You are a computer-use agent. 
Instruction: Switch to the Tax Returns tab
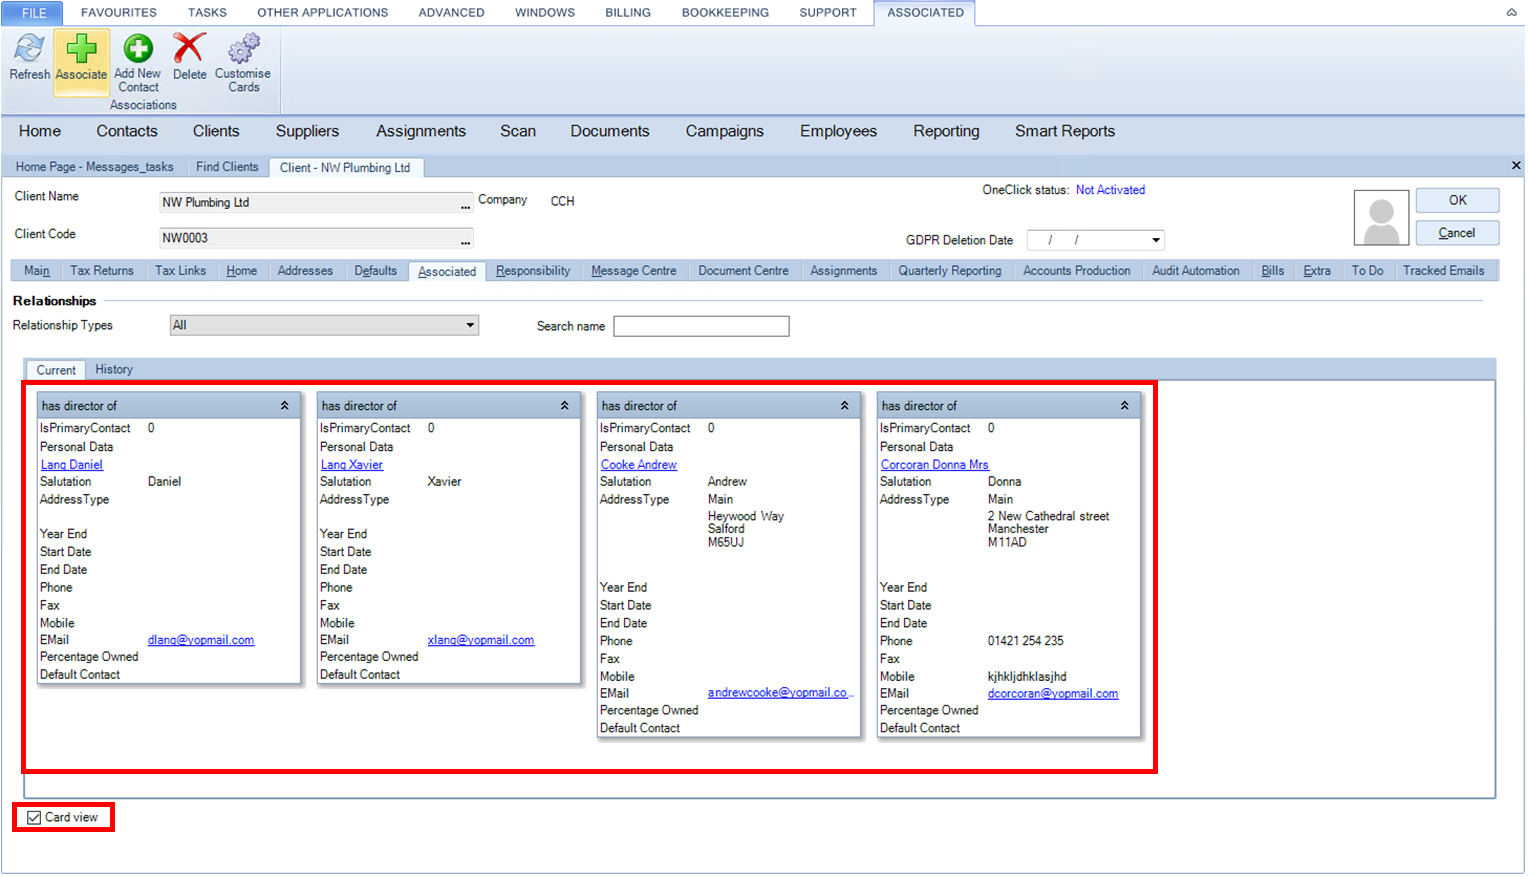click(x=102, y=271)
